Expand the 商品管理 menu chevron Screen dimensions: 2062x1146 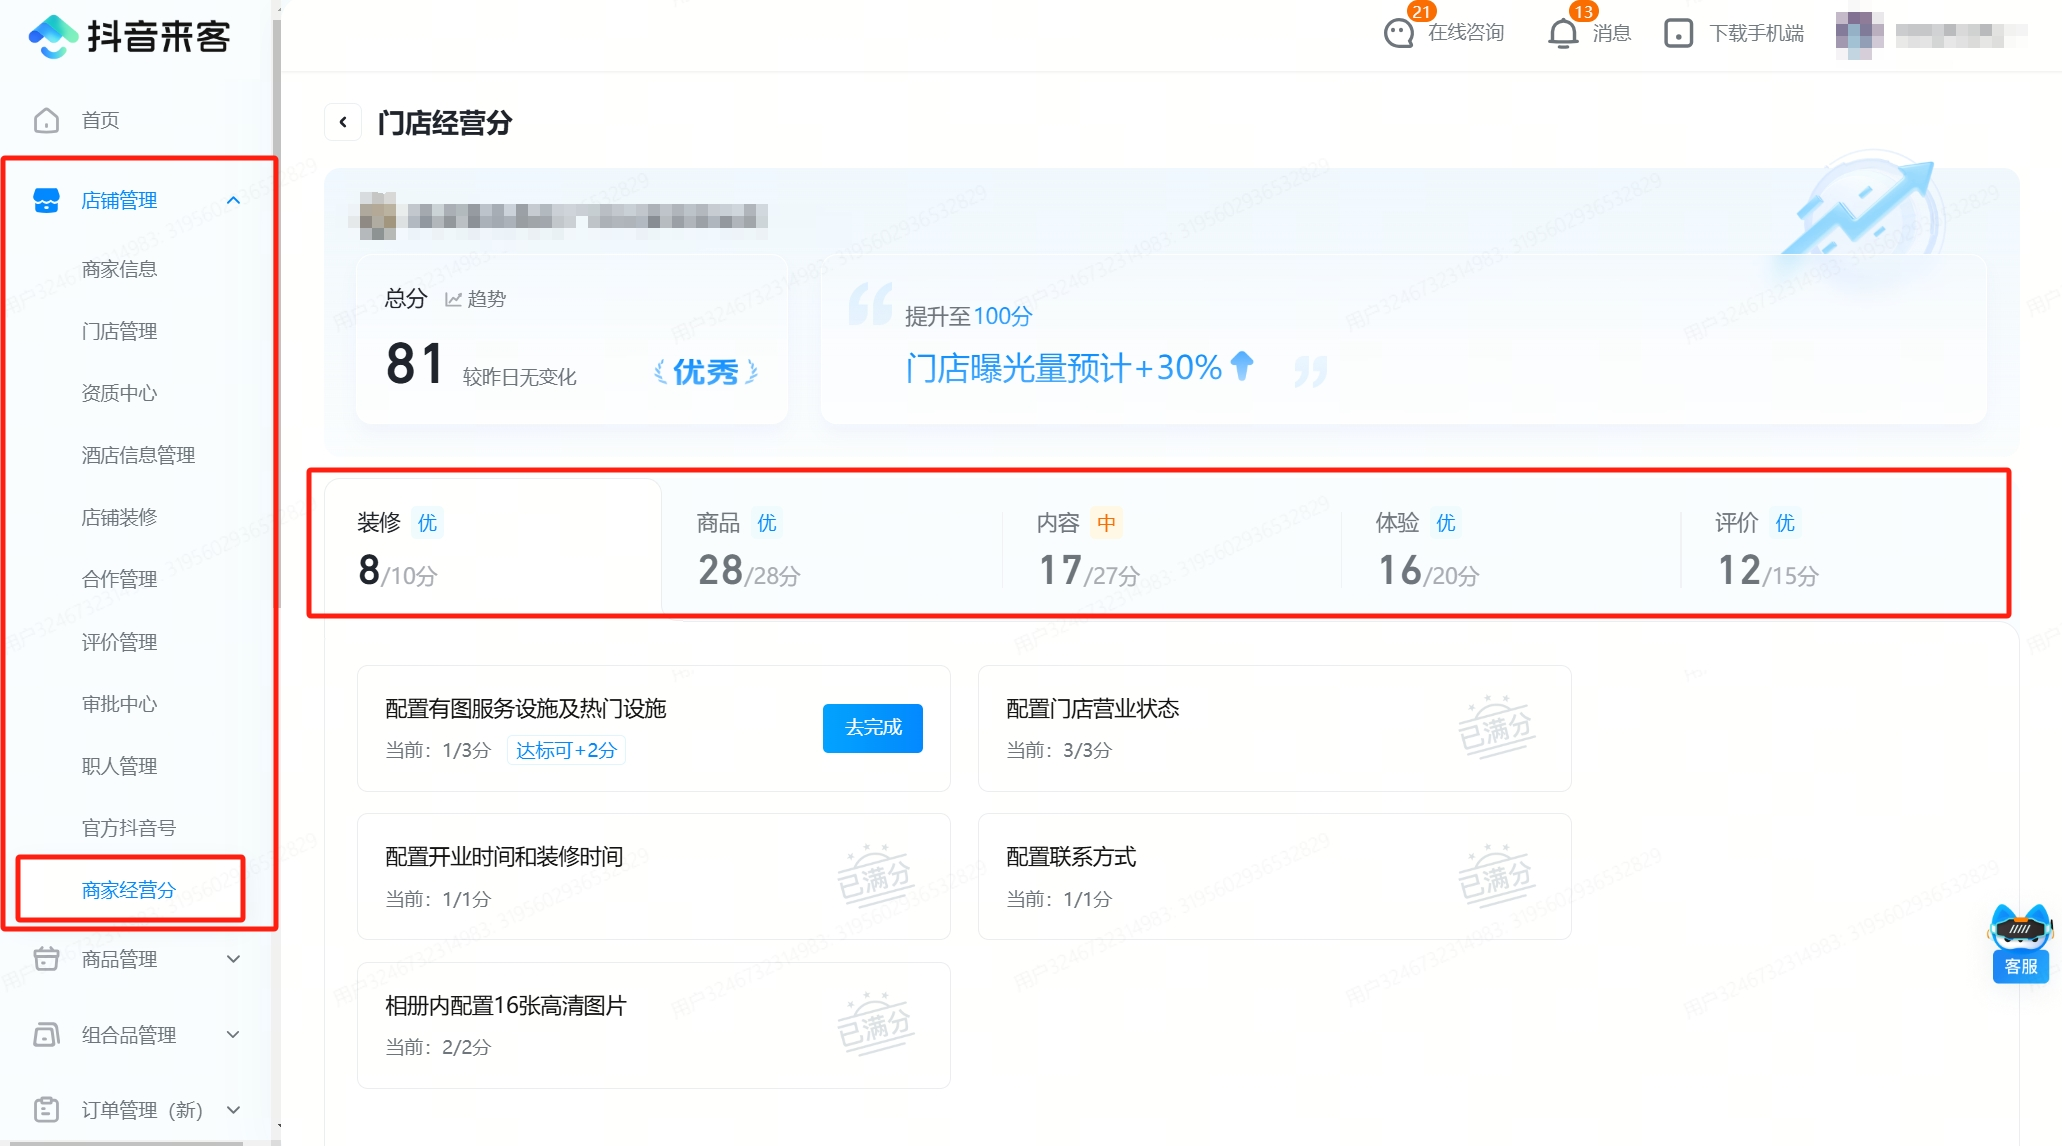tap(233, 959)
